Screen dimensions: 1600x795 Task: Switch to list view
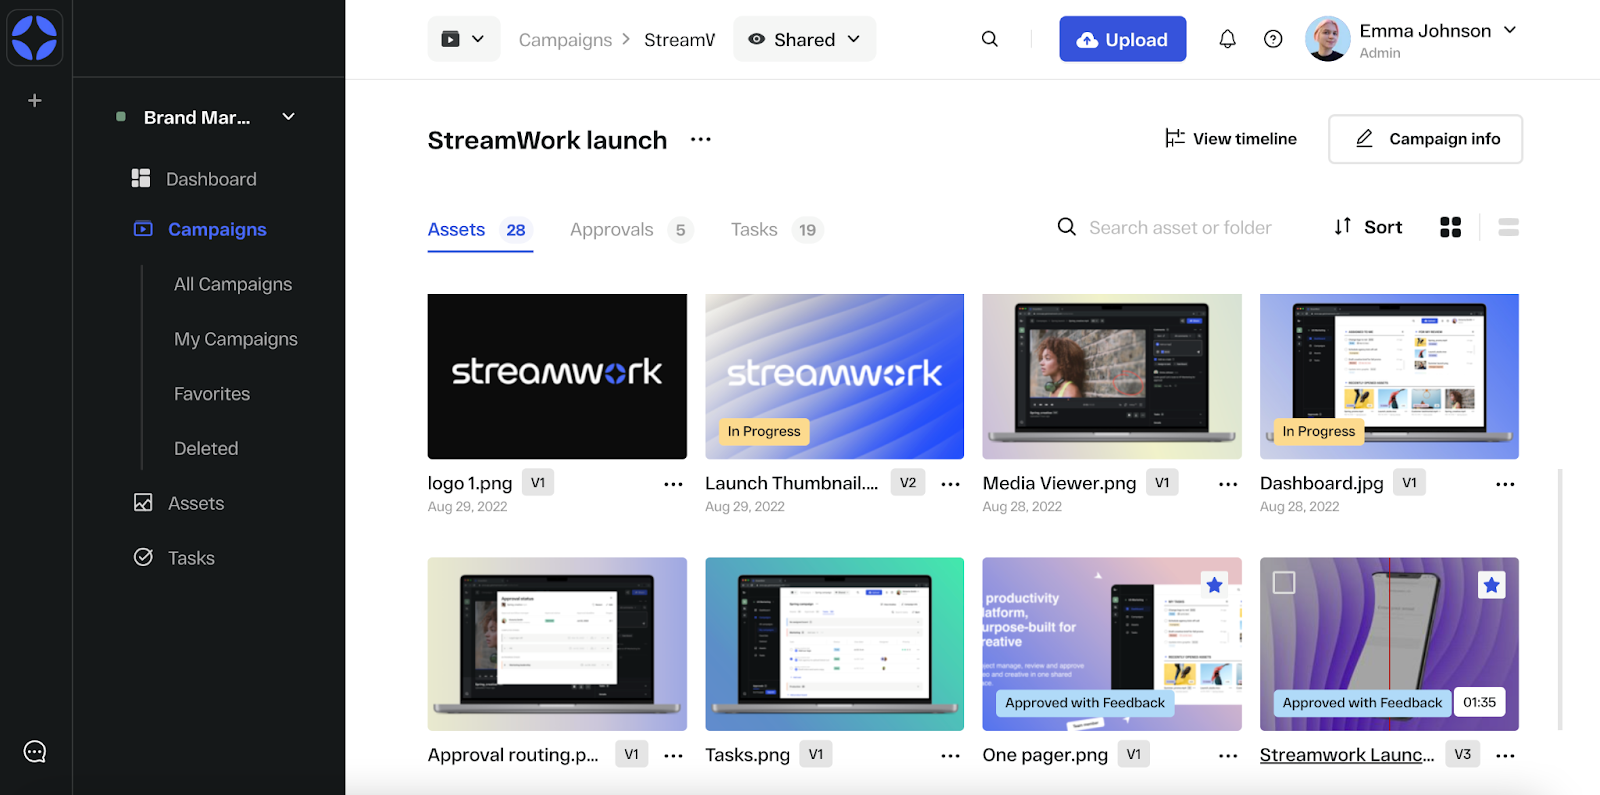pyautogui.click(x=1509, y=228)
